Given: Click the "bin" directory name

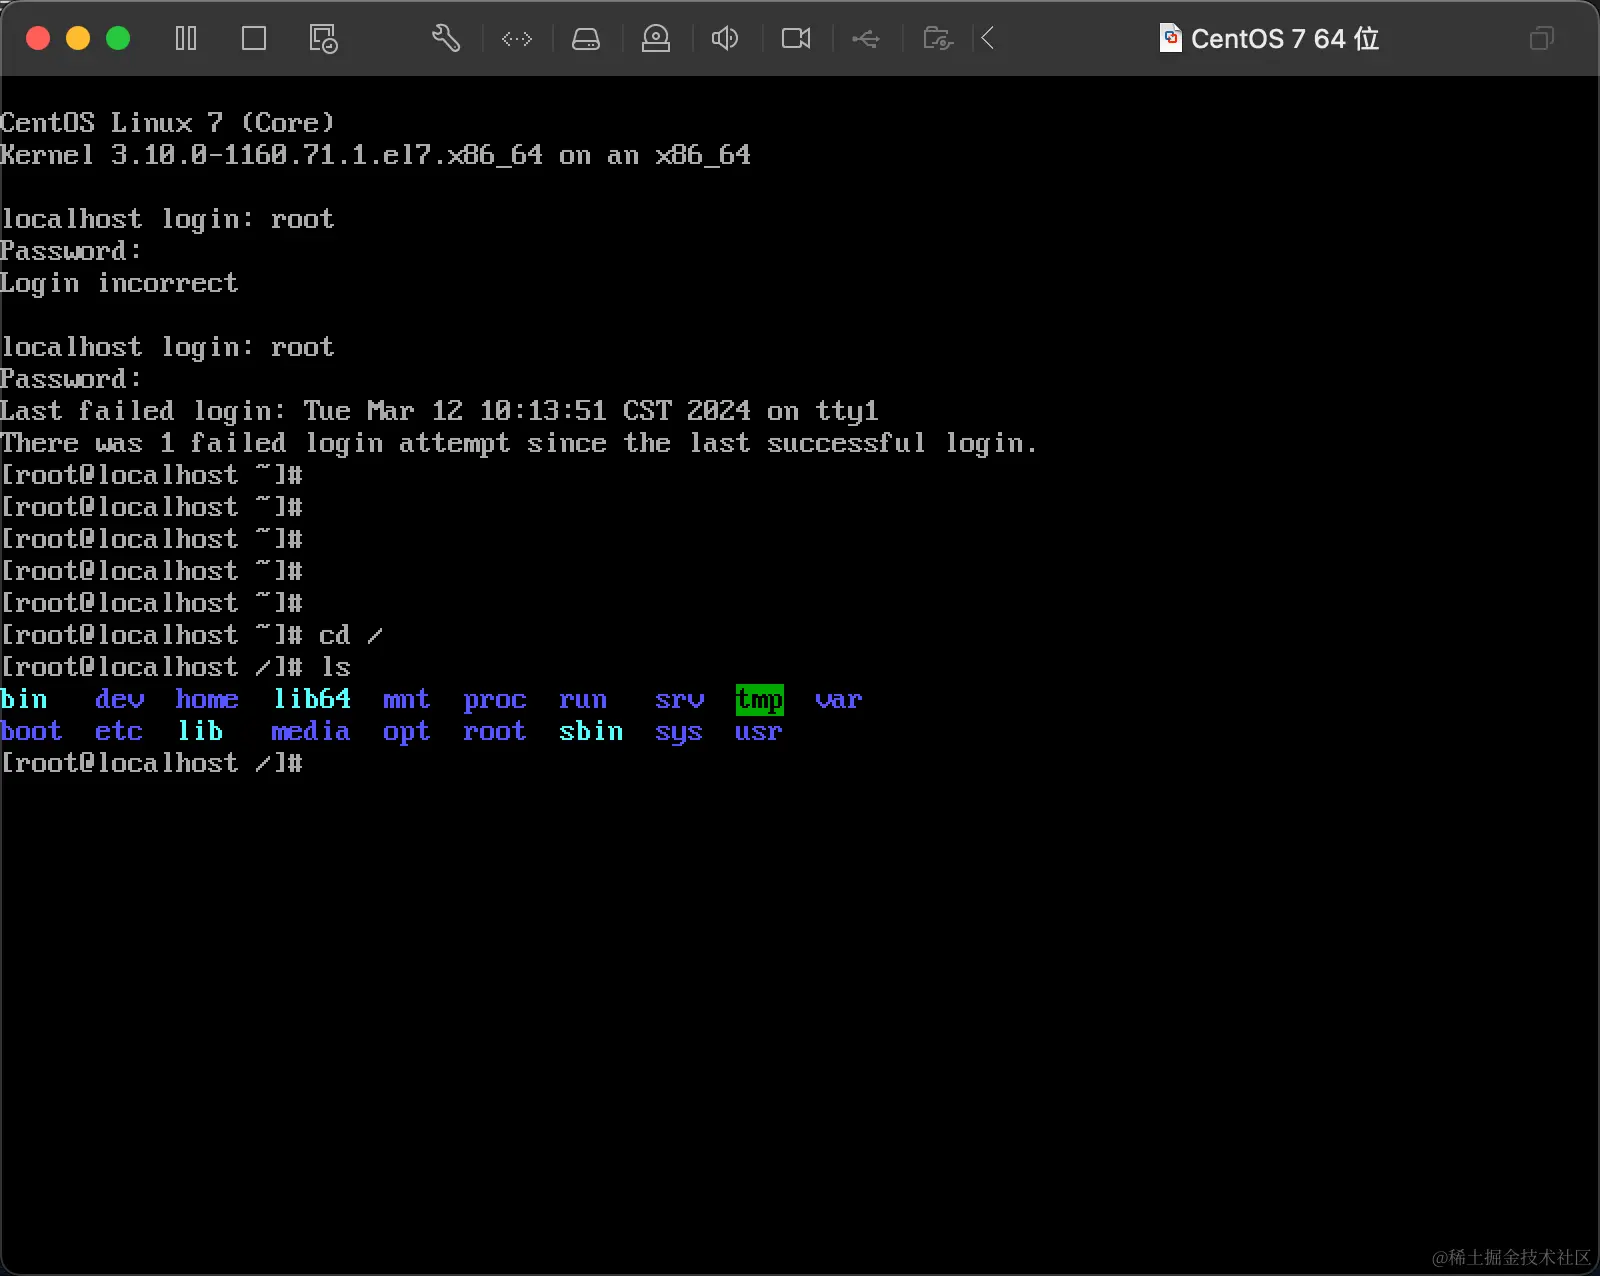Looking at the screenshot, I should pyautogui.click(x=24, y=699).
